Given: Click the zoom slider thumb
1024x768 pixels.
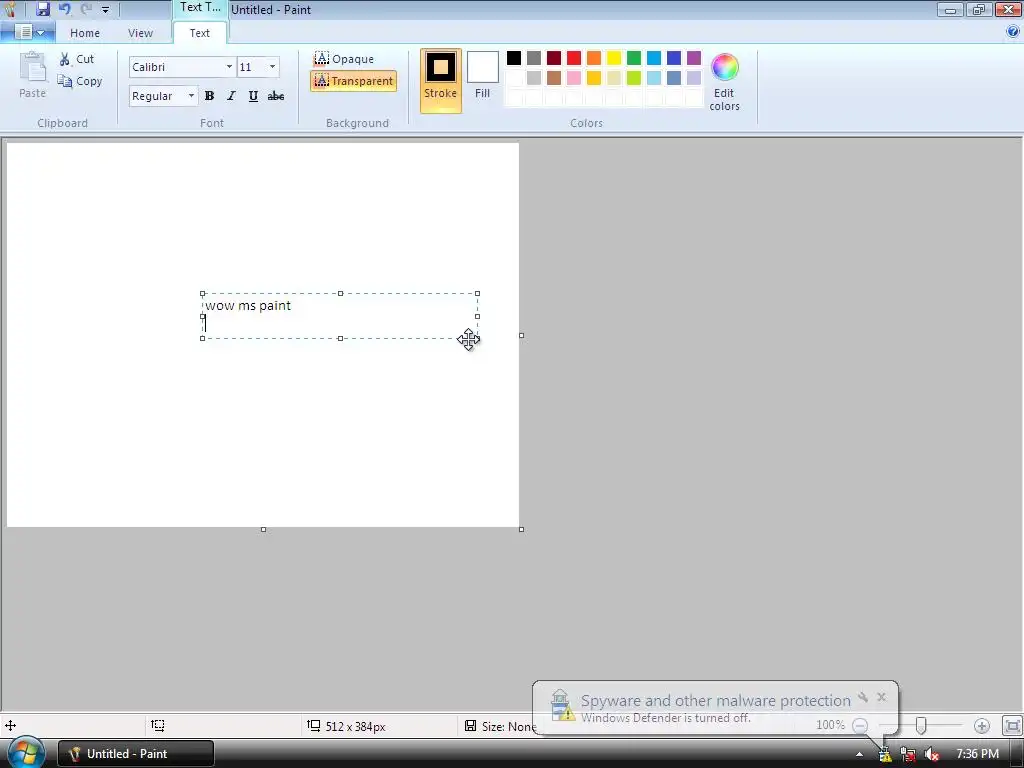Looking at the screenshot, I should (x=921, y=726).
